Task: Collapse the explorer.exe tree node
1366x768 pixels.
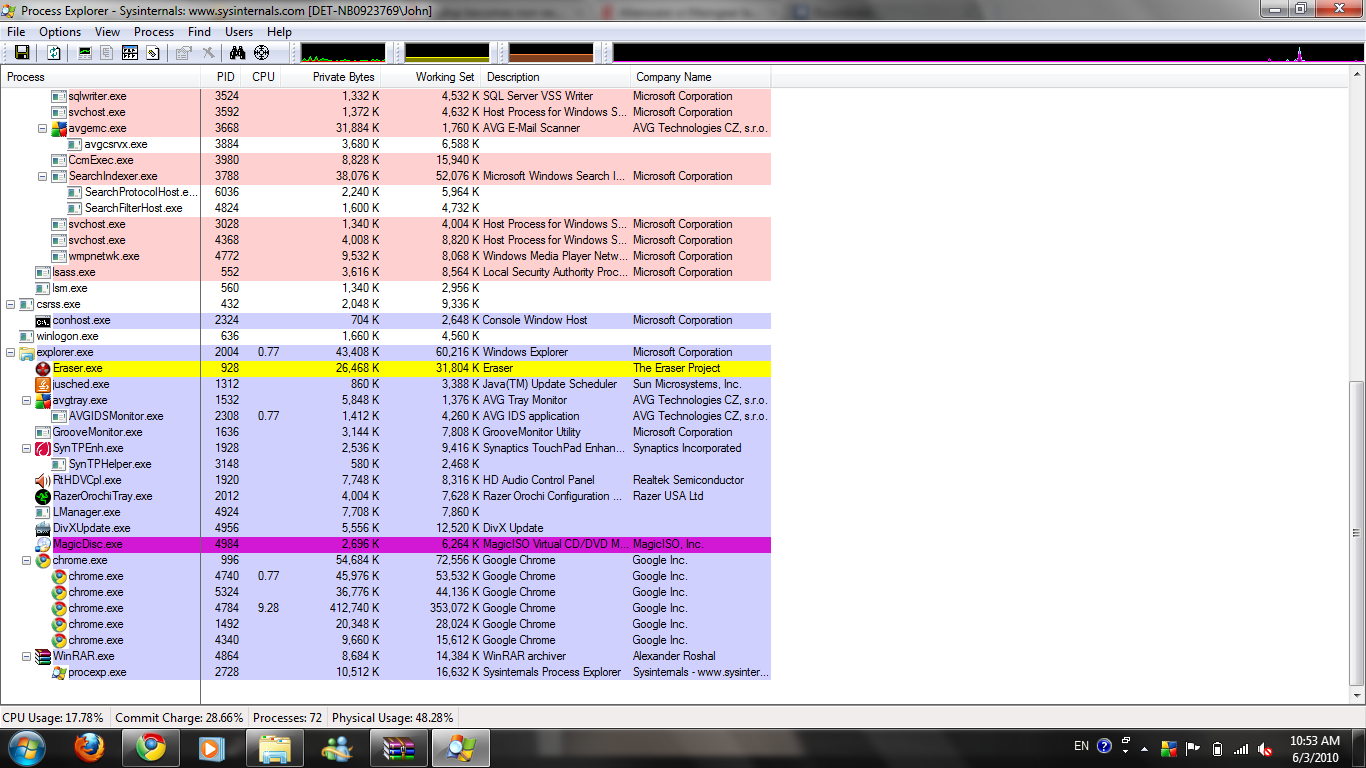Action: 11,352
